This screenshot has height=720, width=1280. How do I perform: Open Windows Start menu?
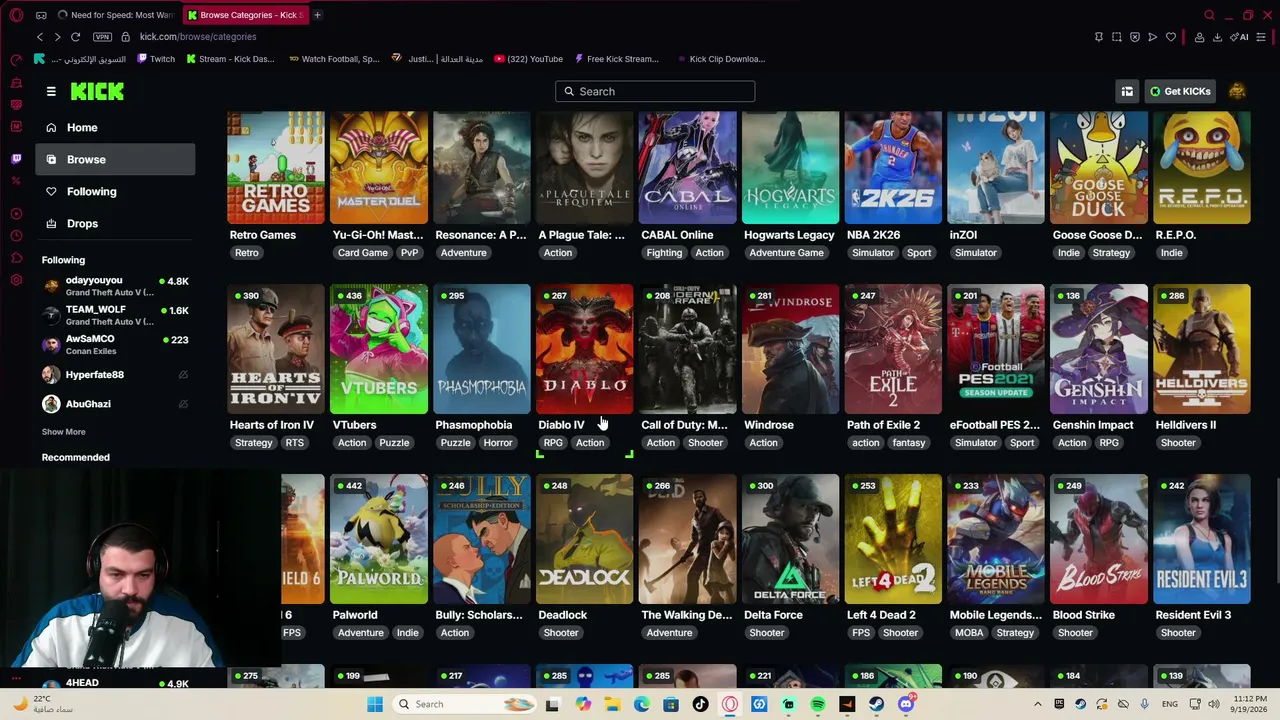[x=375, y=704]
